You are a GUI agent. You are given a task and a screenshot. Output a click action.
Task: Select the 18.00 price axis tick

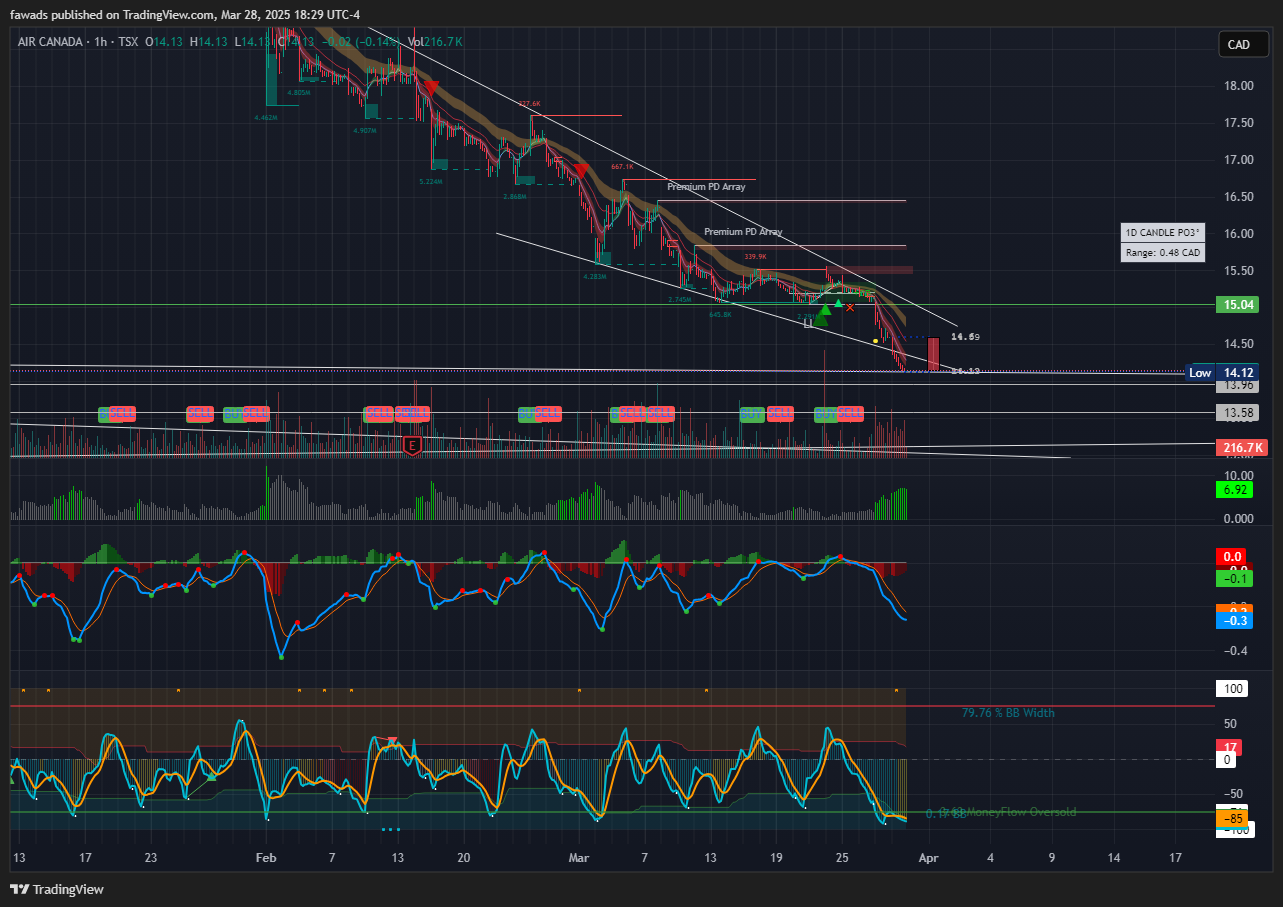(x=1238, y=86)
